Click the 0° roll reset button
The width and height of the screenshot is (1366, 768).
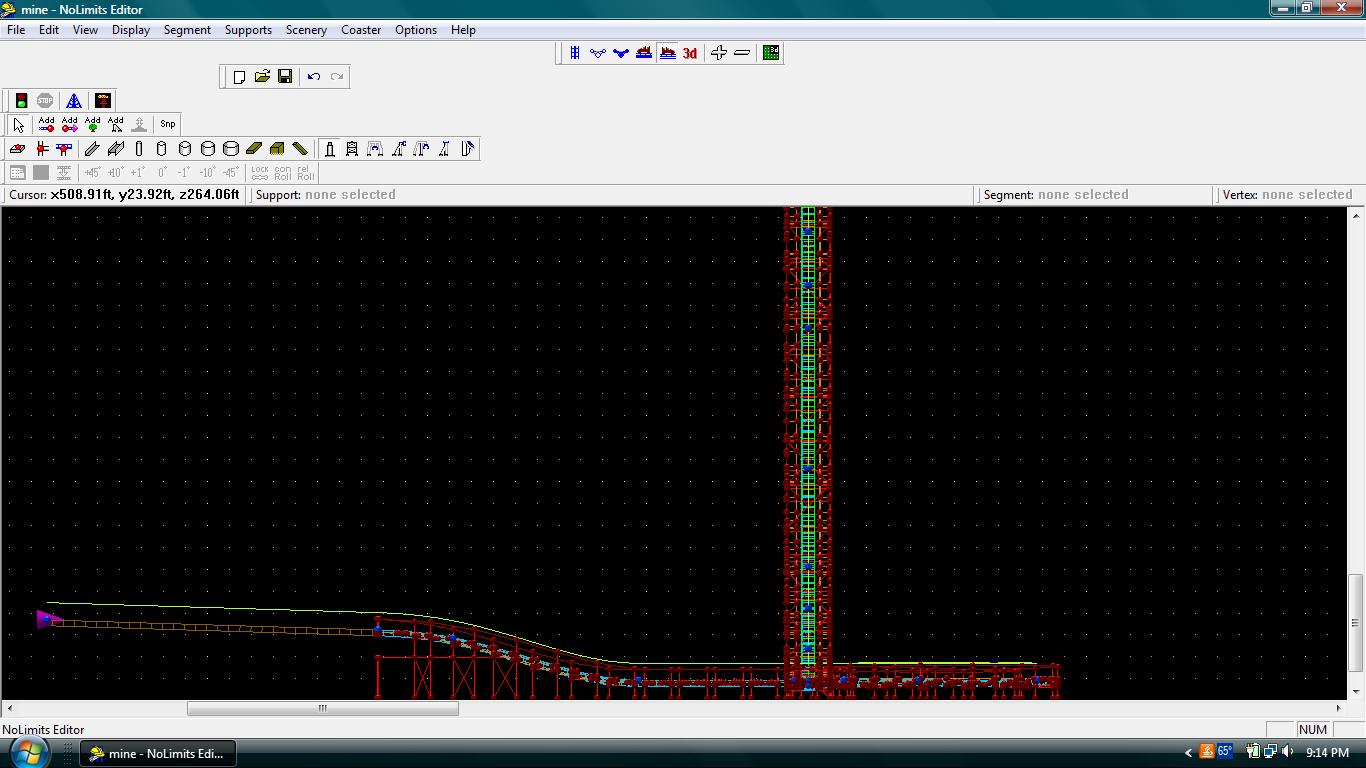click(x=162, y=173)
